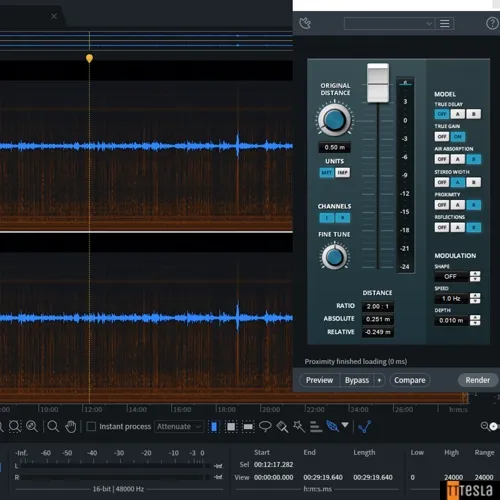
Task: Click the Modulation Shape stepper arrows
Action: point(475,276)
